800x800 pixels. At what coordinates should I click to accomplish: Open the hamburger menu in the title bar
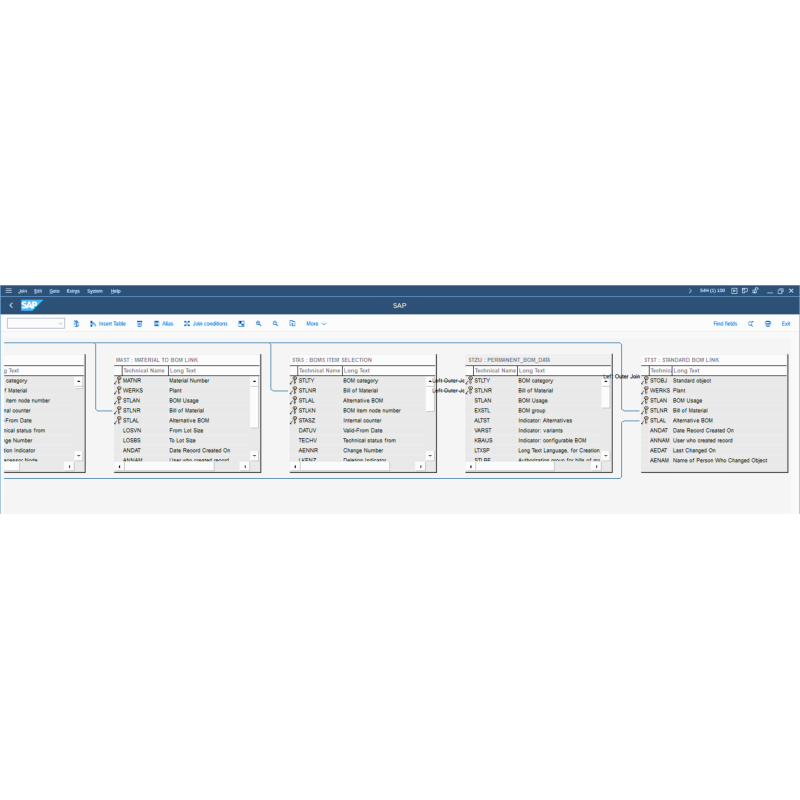(x=9, y=291)
